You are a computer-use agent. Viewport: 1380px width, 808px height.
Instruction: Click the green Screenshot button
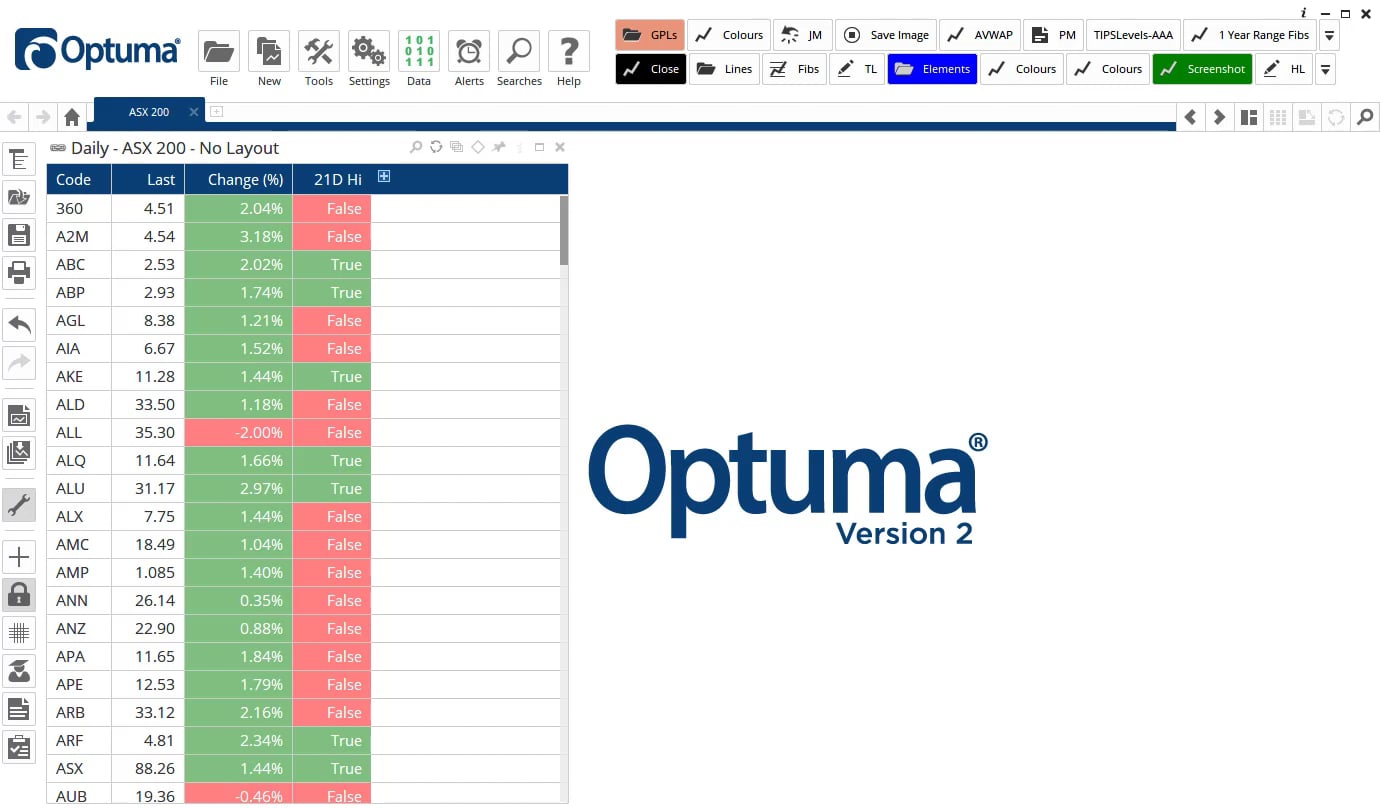point(1202,69)
